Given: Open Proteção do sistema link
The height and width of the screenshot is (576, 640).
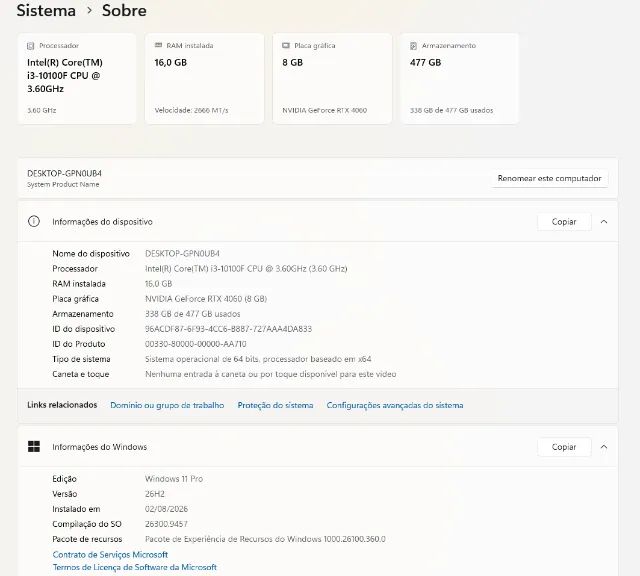Looking at the screenshot, I should click(x=276, y=405).
